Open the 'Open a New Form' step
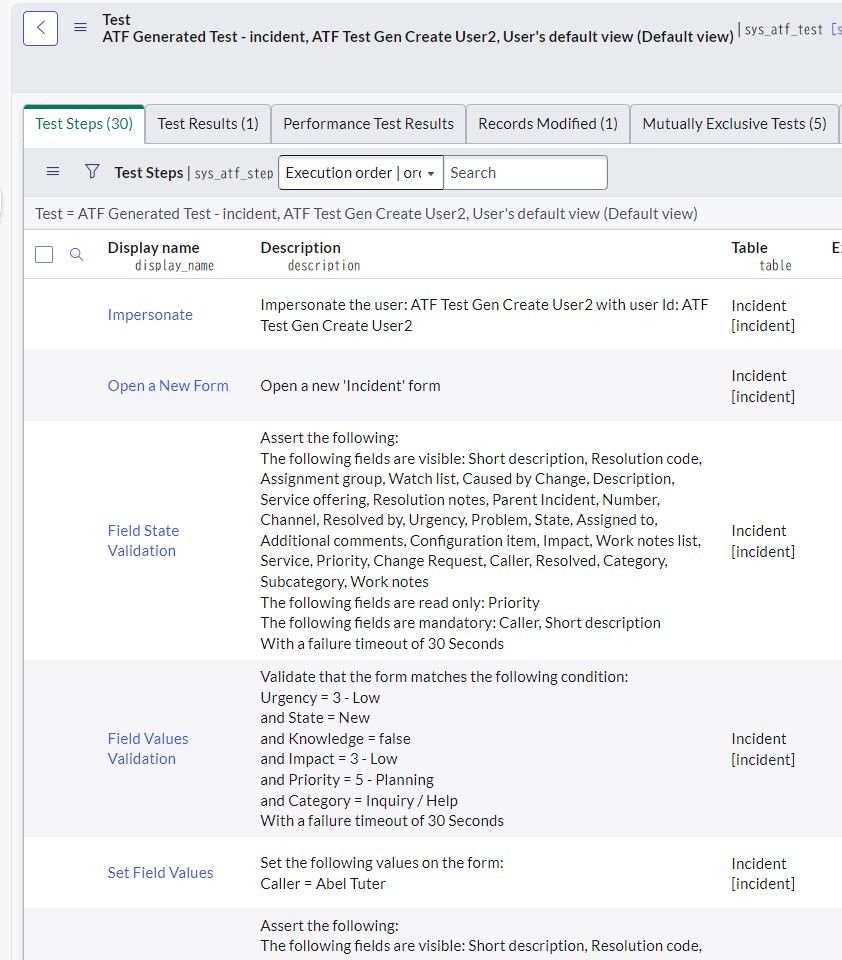842x960 pixels. click(167, 385)
